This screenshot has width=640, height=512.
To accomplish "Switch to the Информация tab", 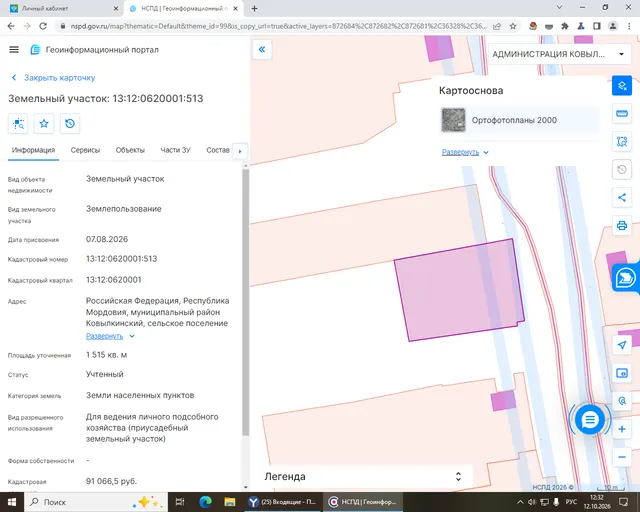I will click(33, 150).
